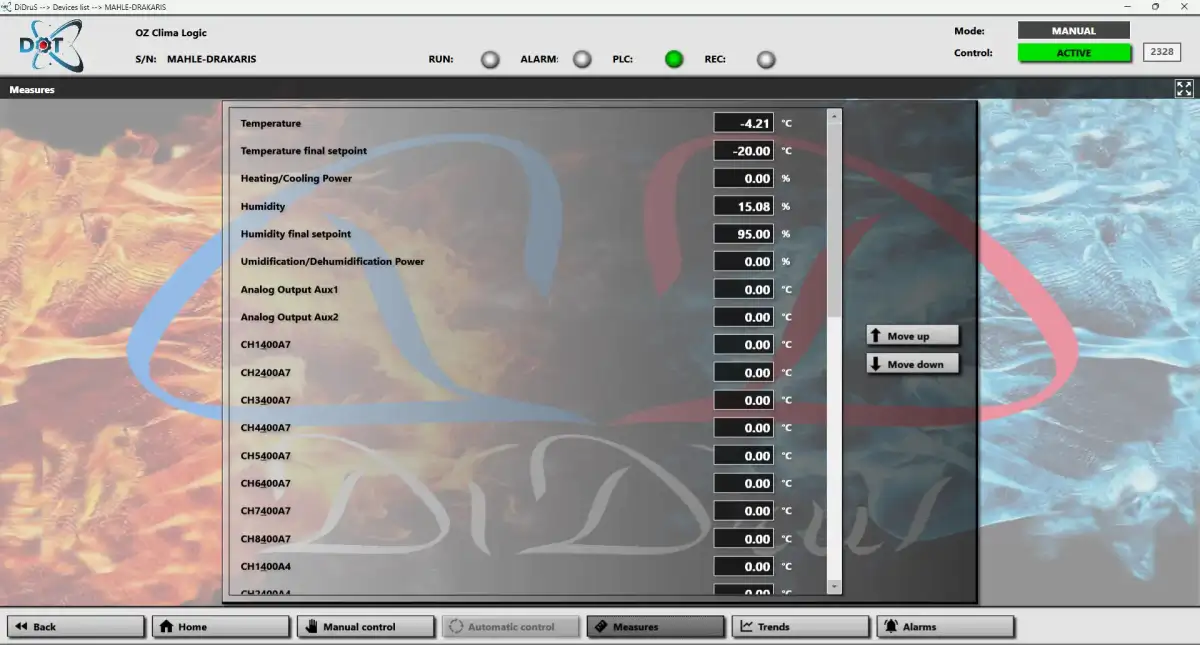Click the Humidity final setpoint value field
Viewport: 1200px width, 645px height.
(743, 234)
